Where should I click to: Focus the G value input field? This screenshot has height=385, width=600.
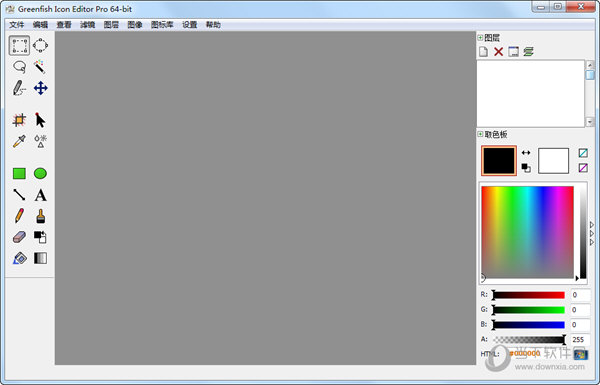[580, 310]
